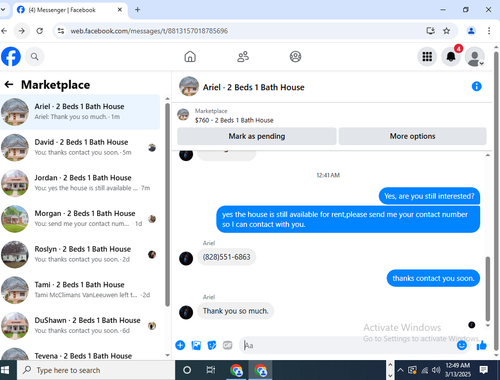The image size is (500, 380).
Task: Click the chat header listing thumbnail
Action: (189, 86)
